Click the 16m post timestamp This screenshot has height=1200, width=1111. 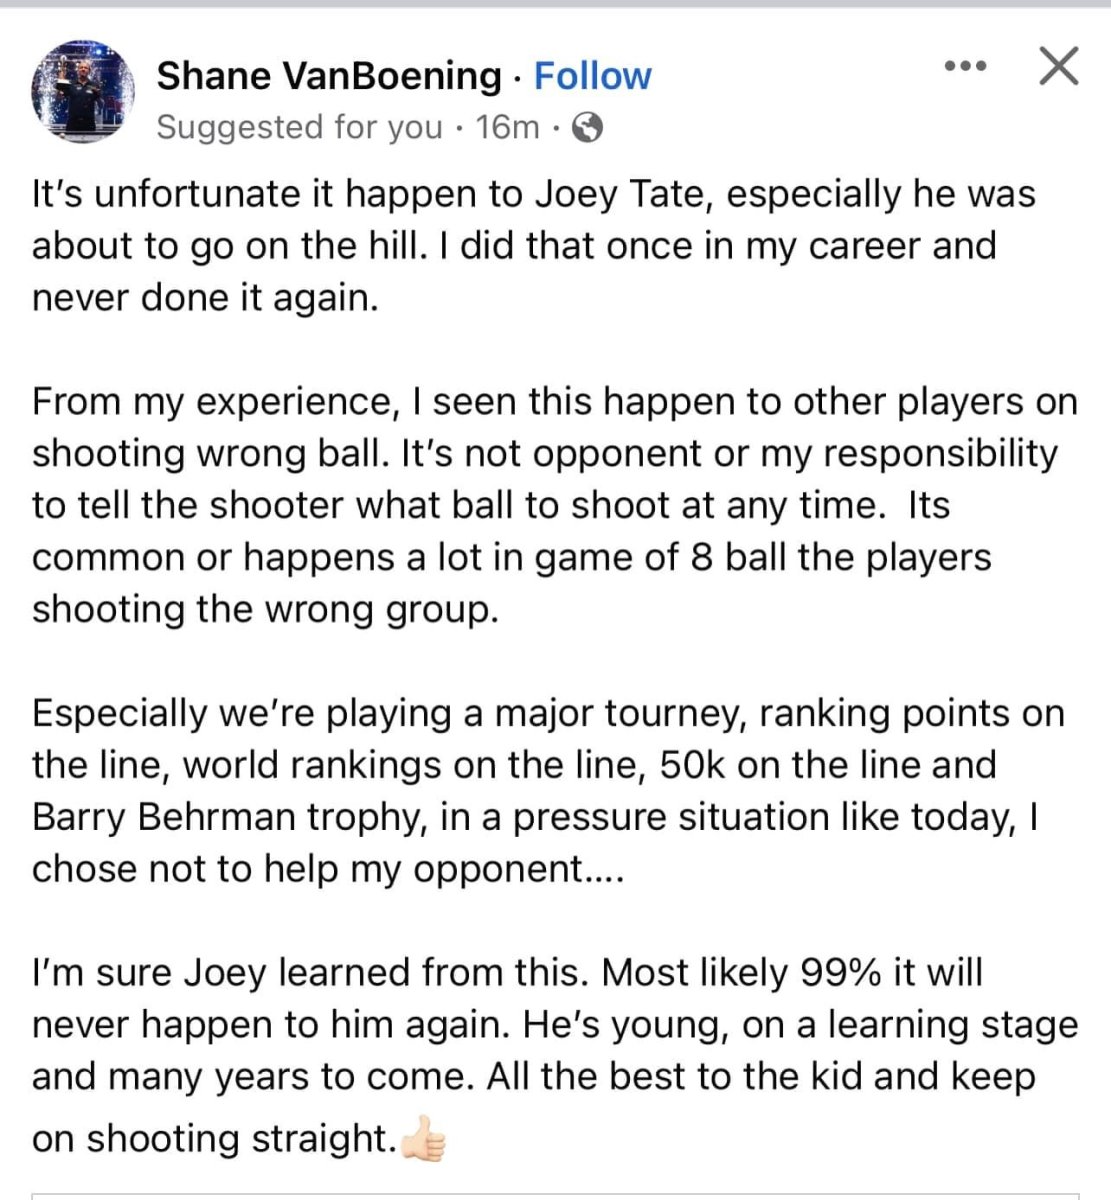tap(507, 127)
